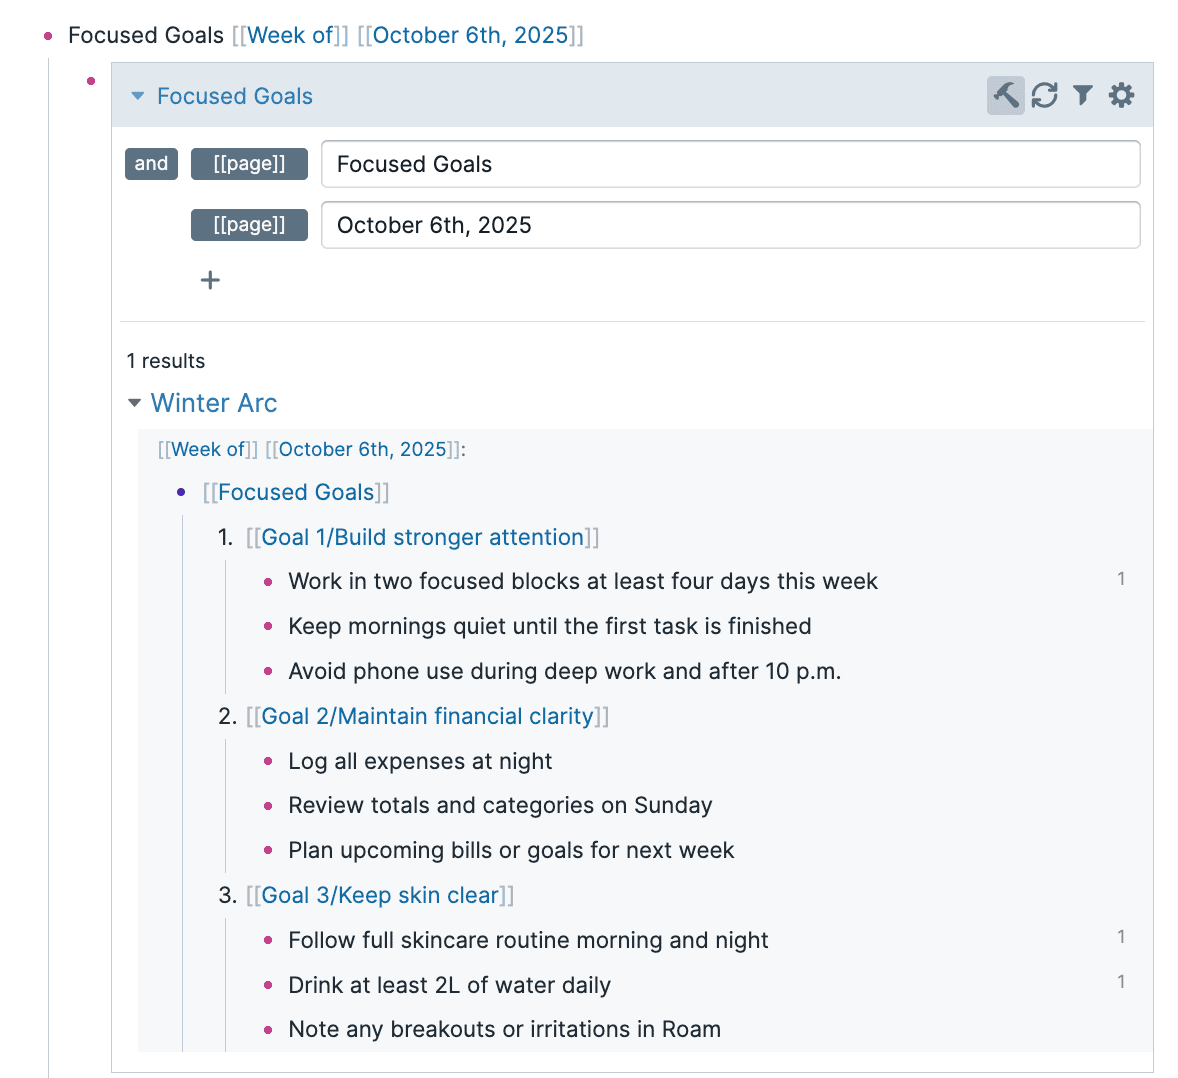Click reference count beside 'Drink at least 2L'
This screenshot has width=1178, height=1078.
[x=1121, y=982]
